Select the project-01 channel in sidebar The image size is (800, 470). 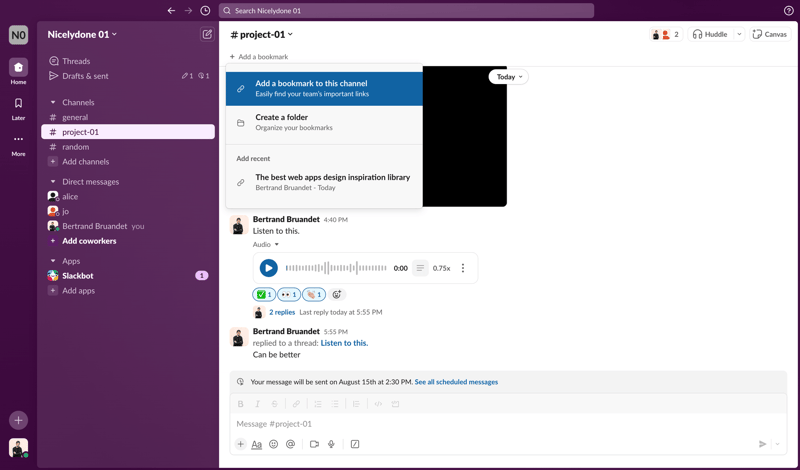(128, 132)
